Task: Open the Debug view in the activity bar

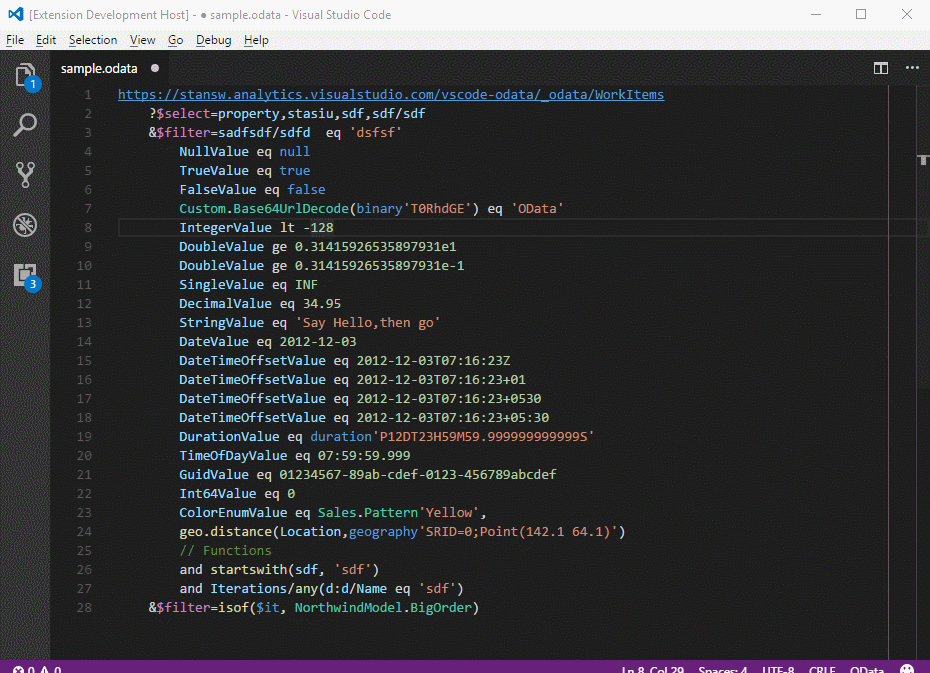Action: [25, 225]
